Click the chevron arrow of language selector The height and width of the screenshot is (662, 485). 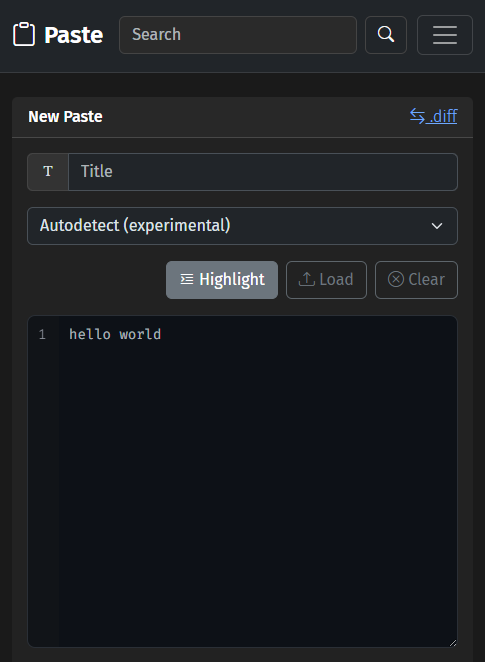coord(437,226)
